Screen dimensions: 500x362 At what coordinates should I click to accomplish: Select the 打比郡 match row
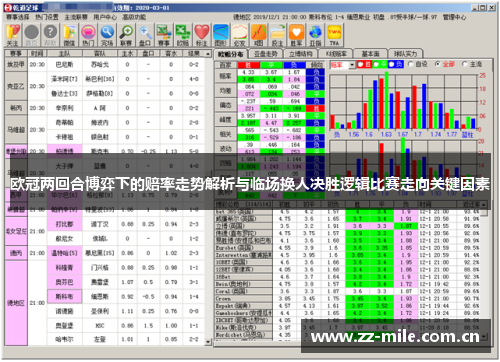(x=126, y=224)
